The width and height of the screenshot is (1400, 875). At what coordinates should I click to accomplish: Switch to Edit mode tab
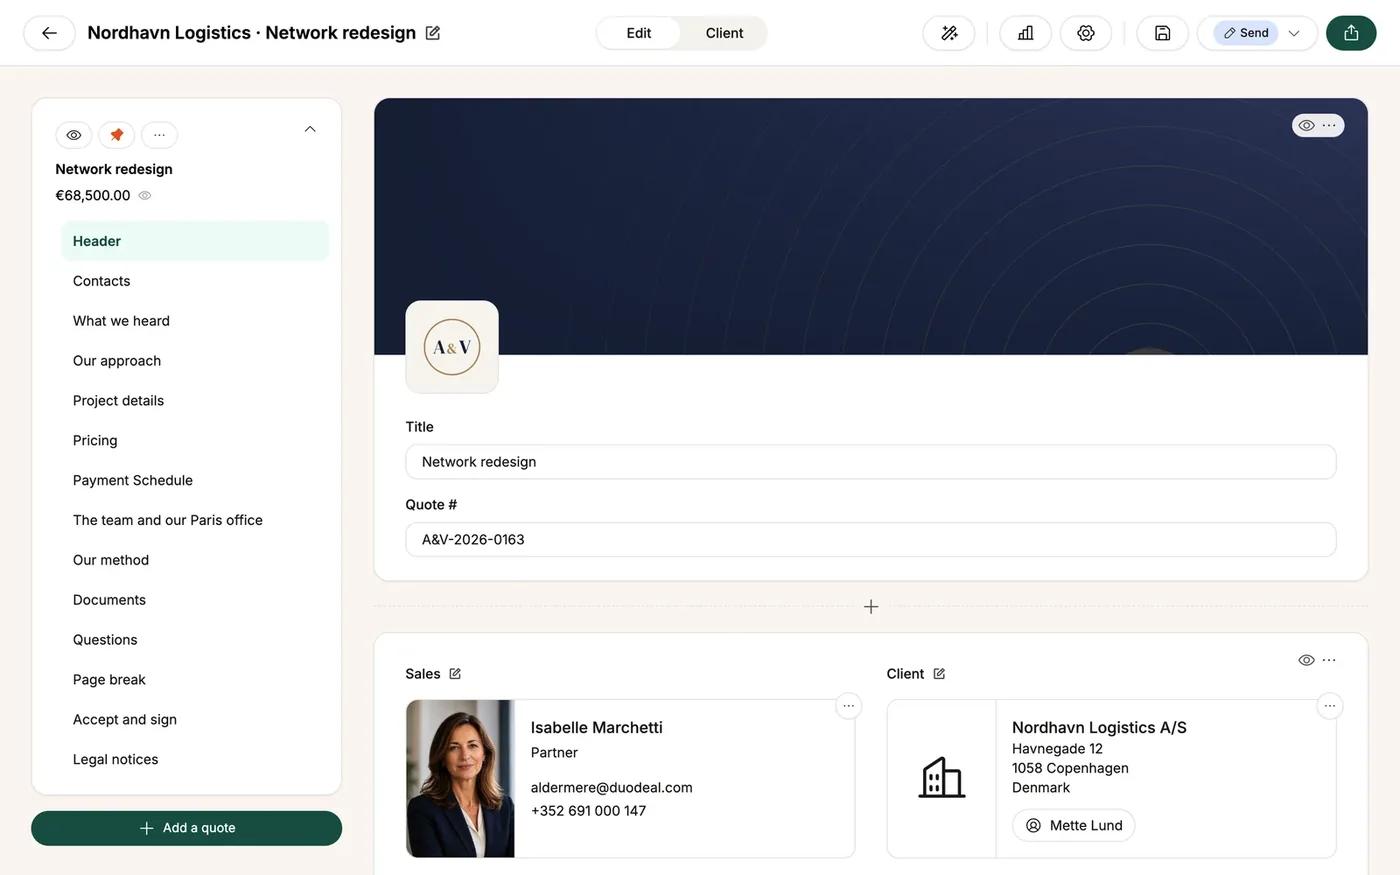(x=638, y=33)
